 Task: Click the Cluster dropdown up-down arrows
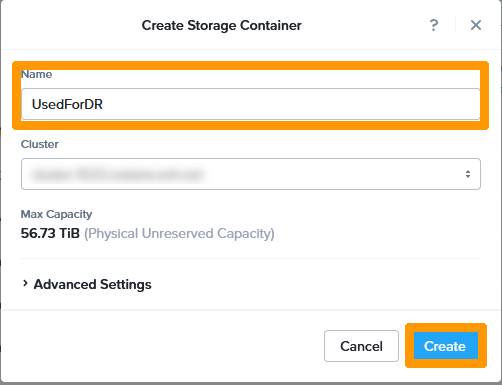click(468, 174)
